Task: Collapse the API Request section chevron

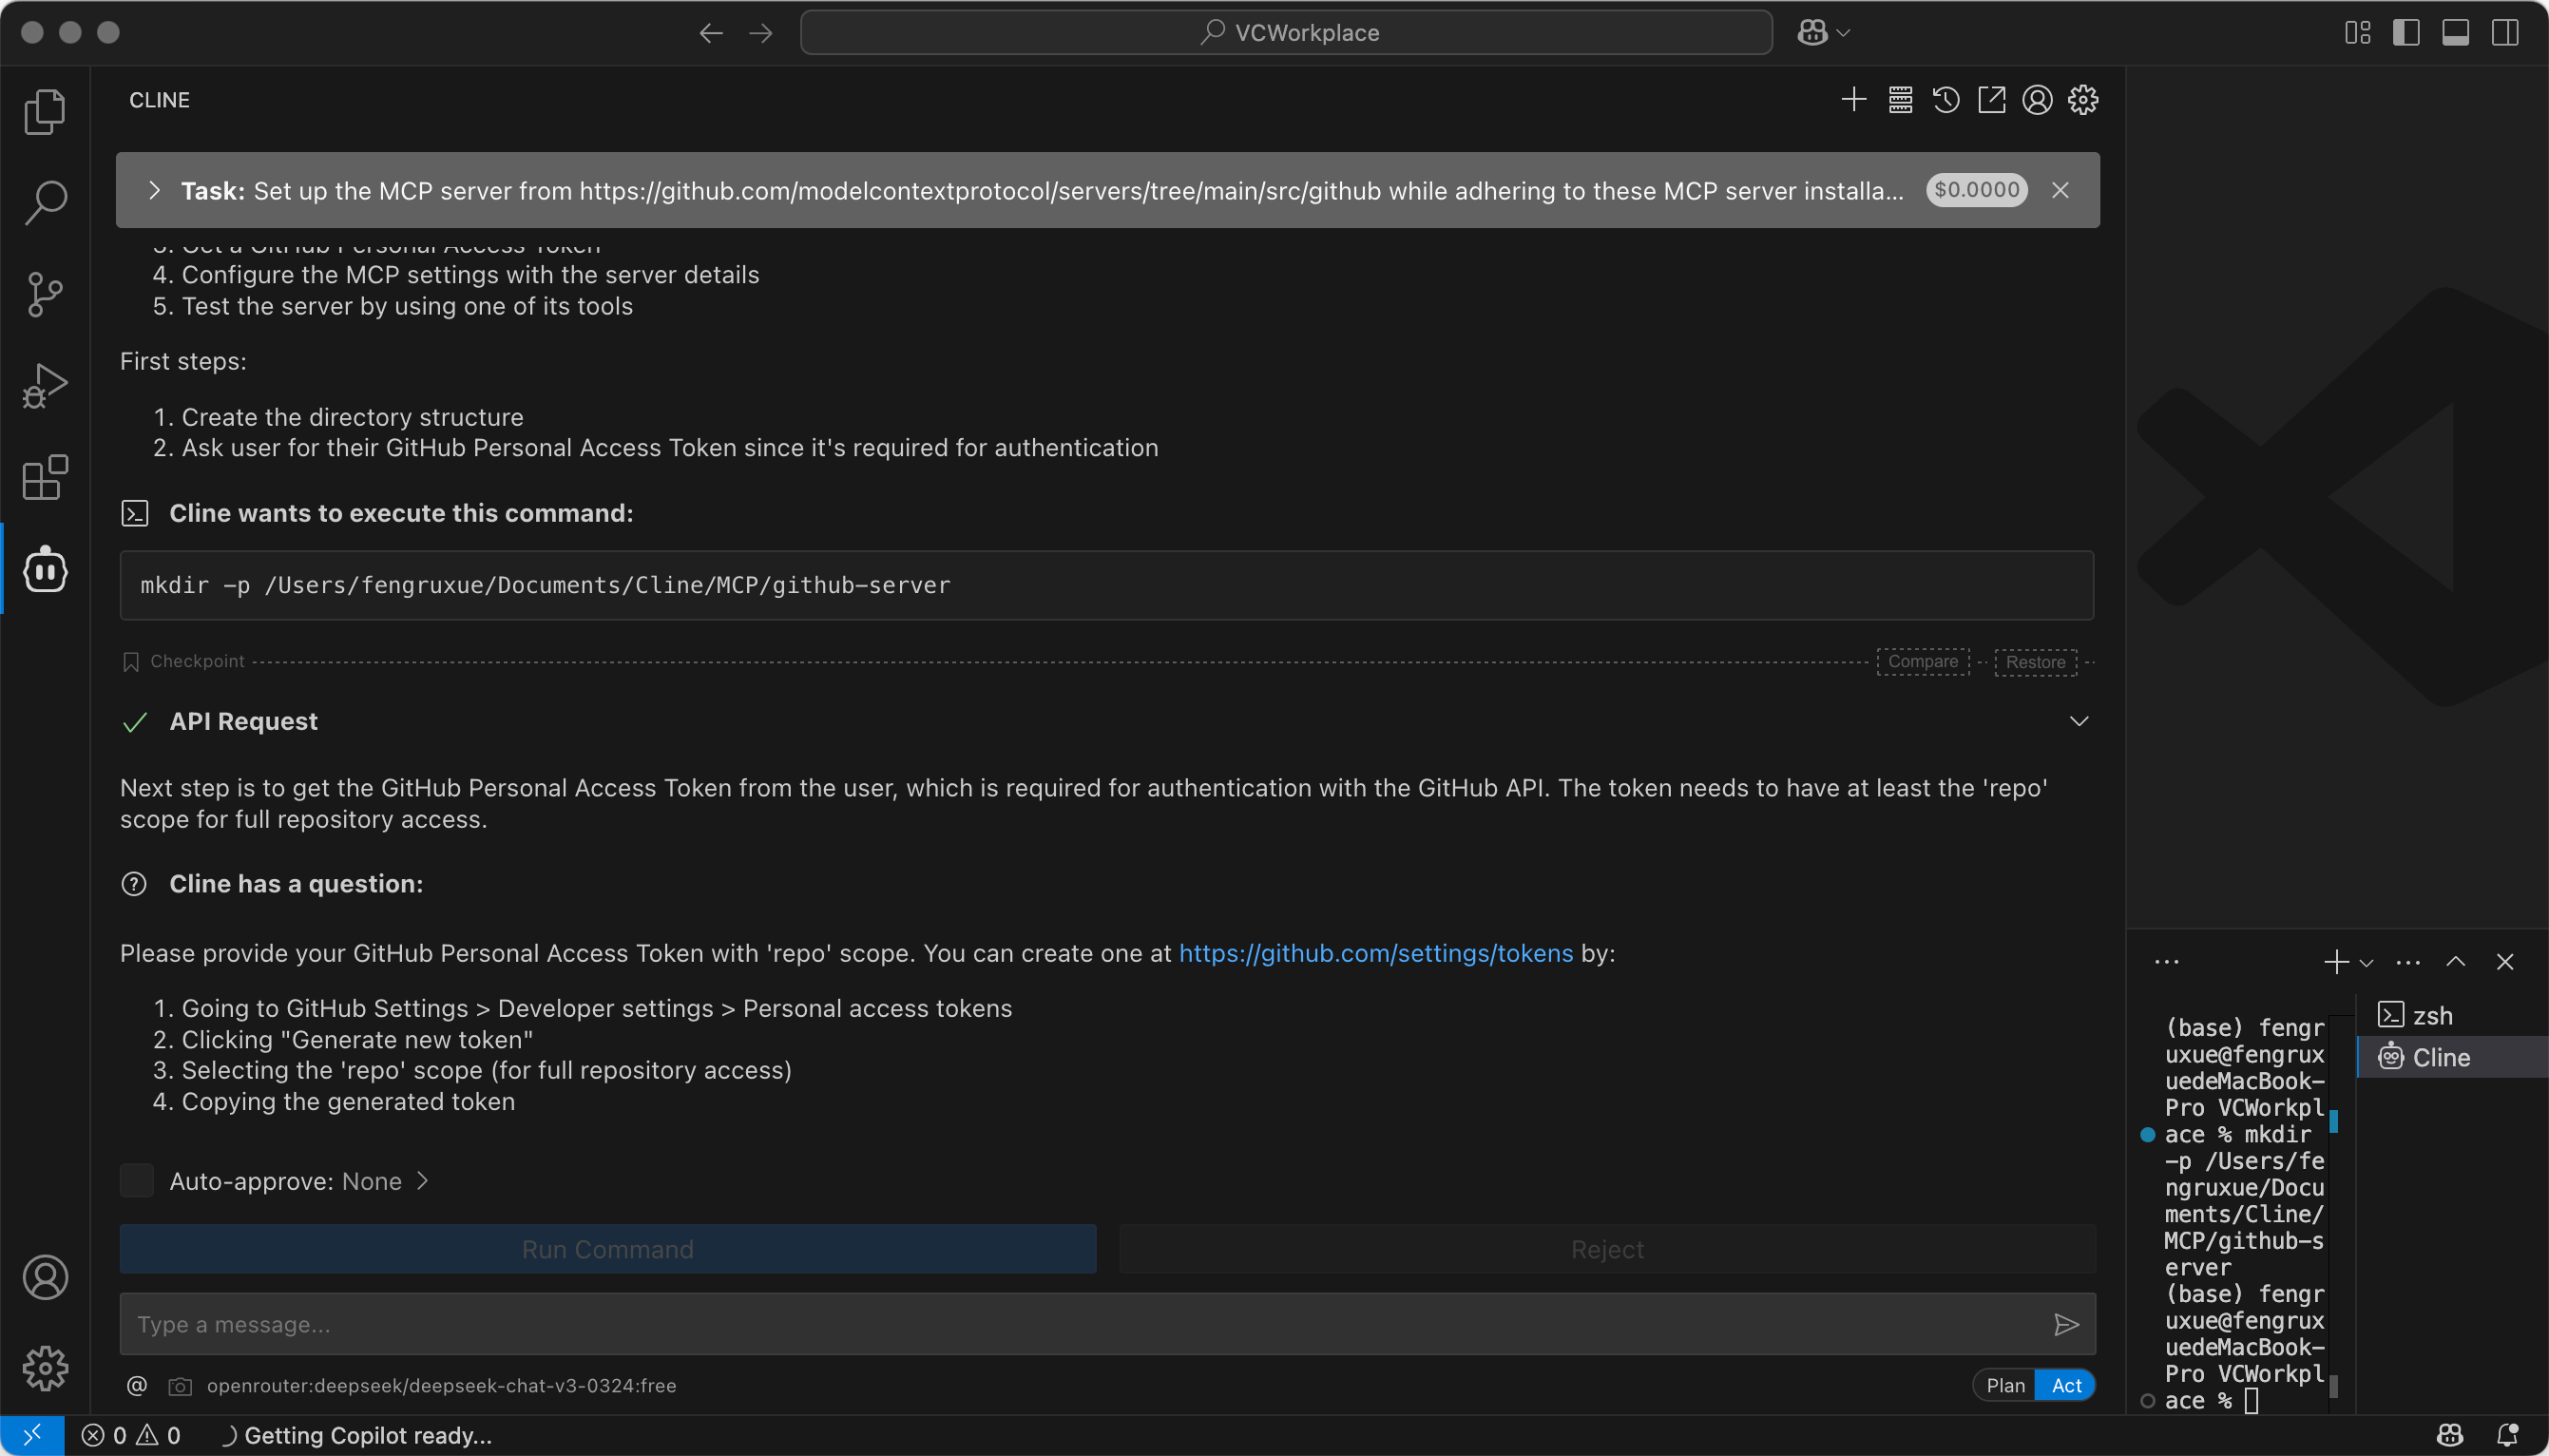Action: pyautogui.click(x=2079, y=721)
